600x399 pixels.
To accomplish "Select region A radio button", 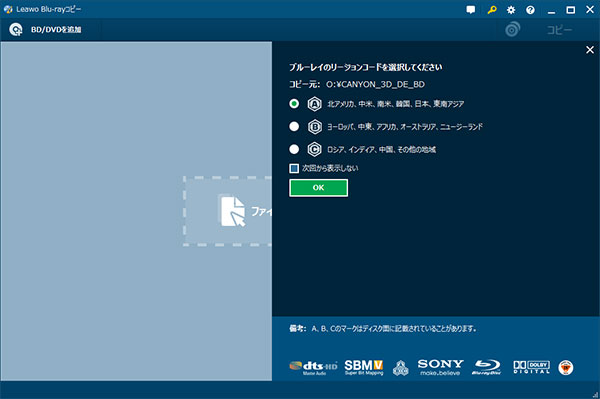I will [x=294, y=103].
